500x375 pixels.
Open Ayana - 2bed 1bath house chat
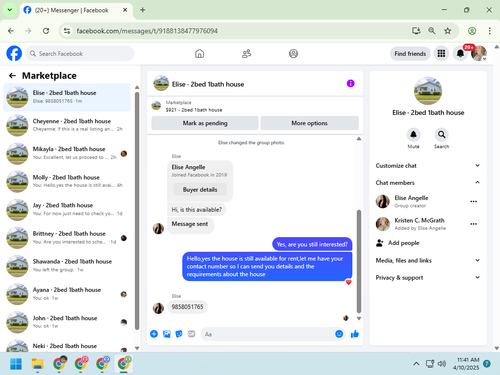coord(67,294)
